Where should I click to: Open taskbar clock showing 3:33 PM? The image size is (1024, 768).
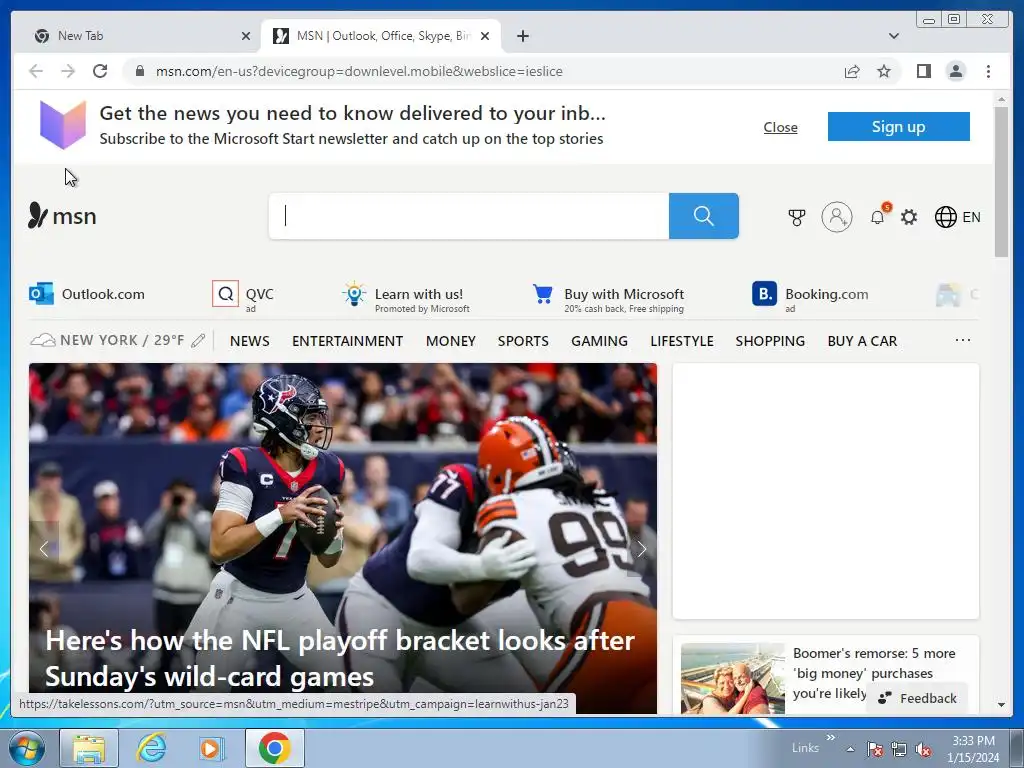click(973, 749)
